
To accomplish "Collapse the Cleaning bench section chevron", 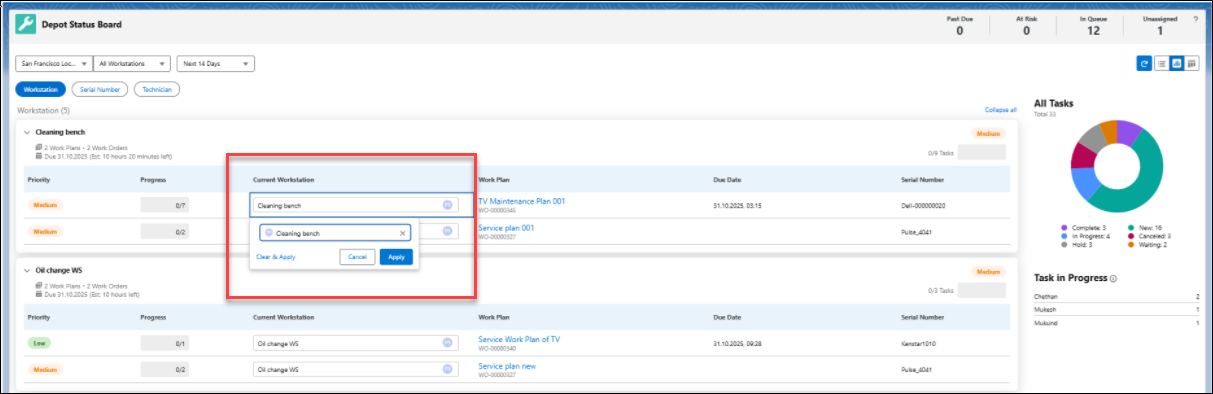I will tap(27, 132).
